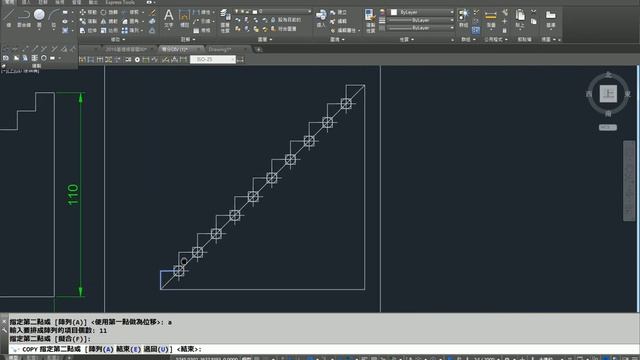Click the Copy clip icon

[533, 21]
